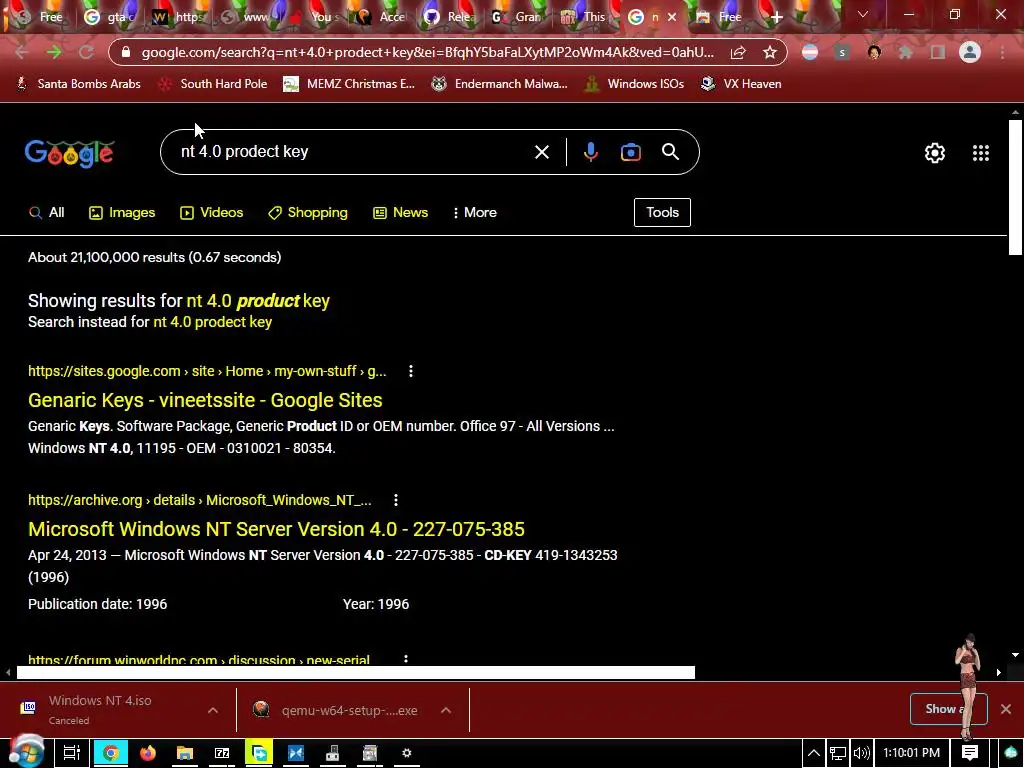Image resolution: width=1024 pixels, height=768 pixels.
Task: Open the Tools button
Action: [x=662, y=212]
